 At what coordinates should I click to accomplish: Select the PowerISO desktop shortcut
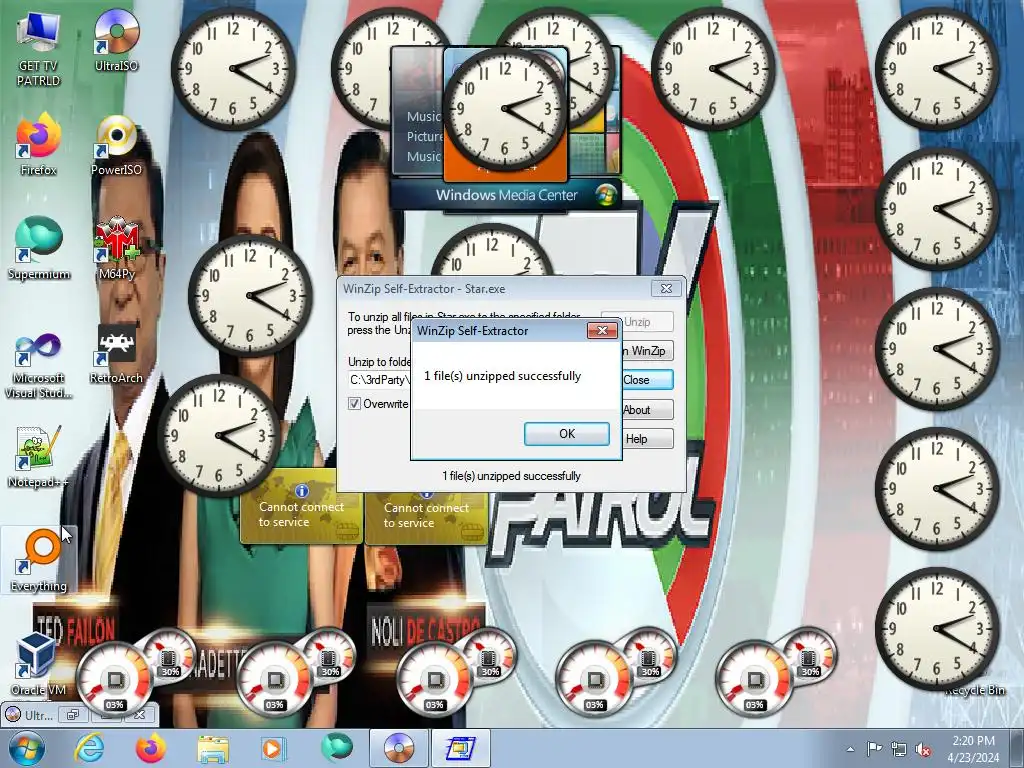tap(116, 145)
